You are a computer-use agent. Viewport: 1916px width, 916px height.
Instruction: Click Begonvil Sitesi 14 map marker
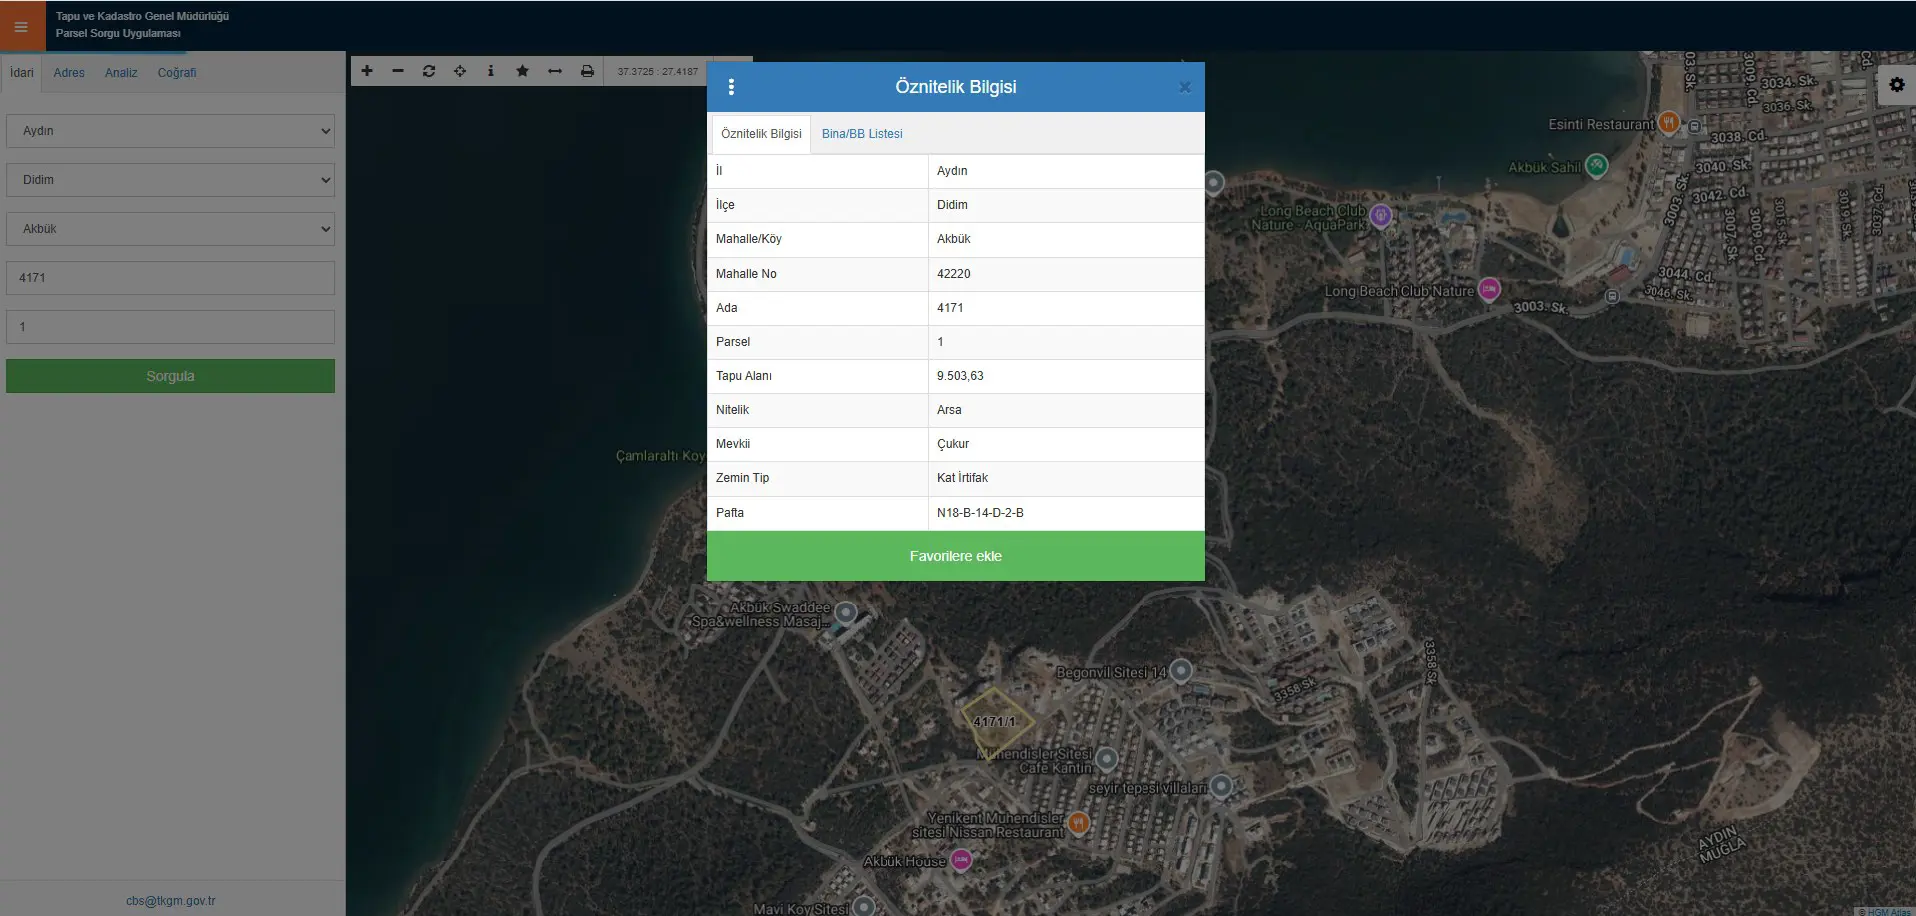point(1181,670)
